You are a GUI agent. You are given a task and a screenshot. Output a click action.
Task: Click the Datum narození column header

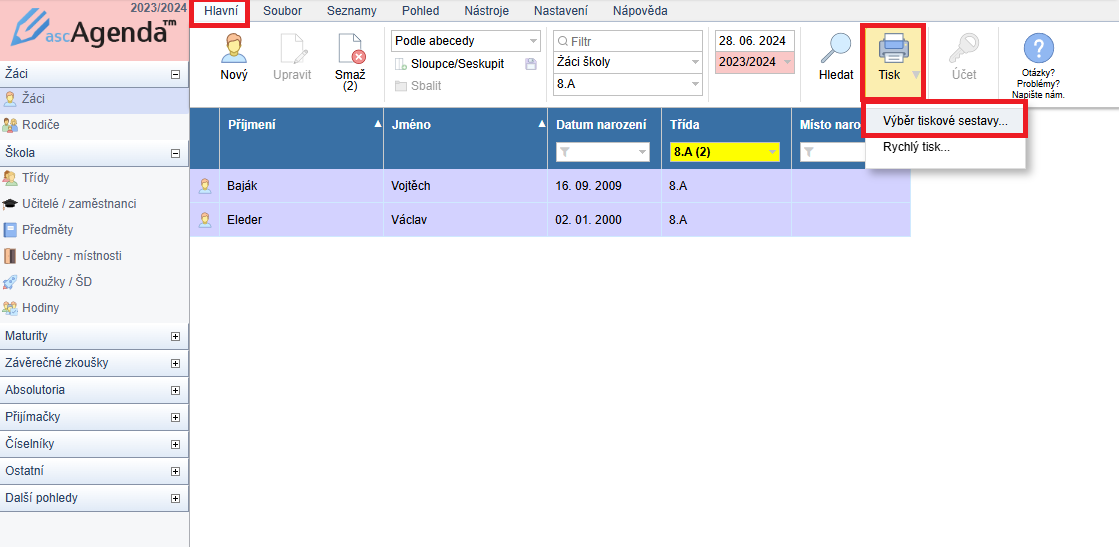(x=602, y=125)
